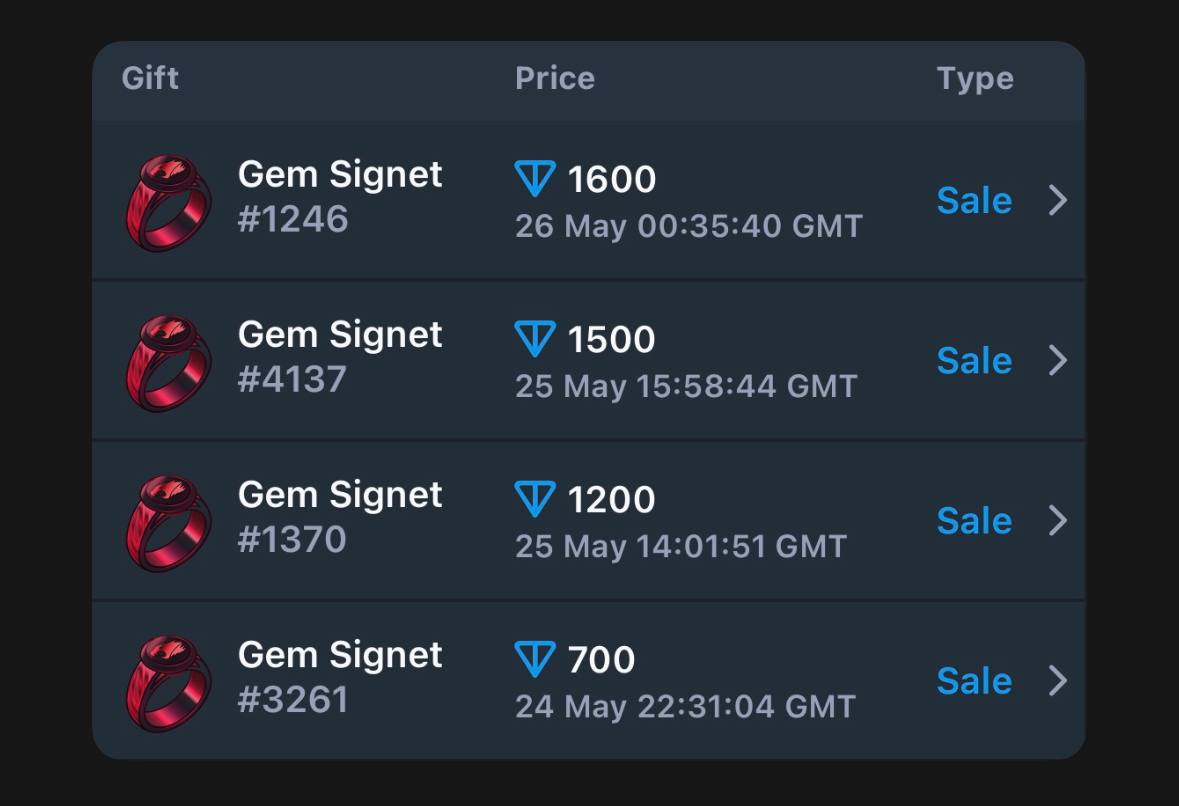Viewport: 1179px width, 806px height.
Task: Click the TON icon next to 700
Action: [x=535, y=659]
